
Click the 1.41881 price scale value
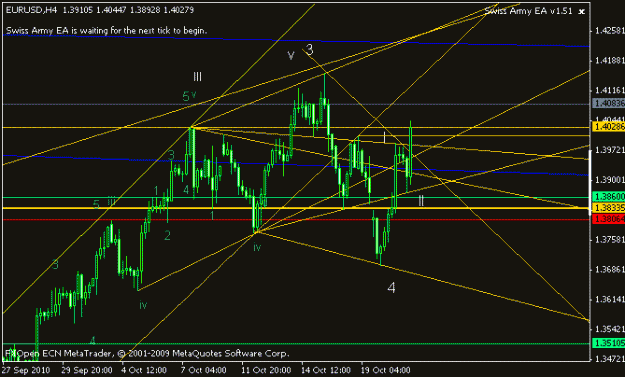tap(609, 61)
